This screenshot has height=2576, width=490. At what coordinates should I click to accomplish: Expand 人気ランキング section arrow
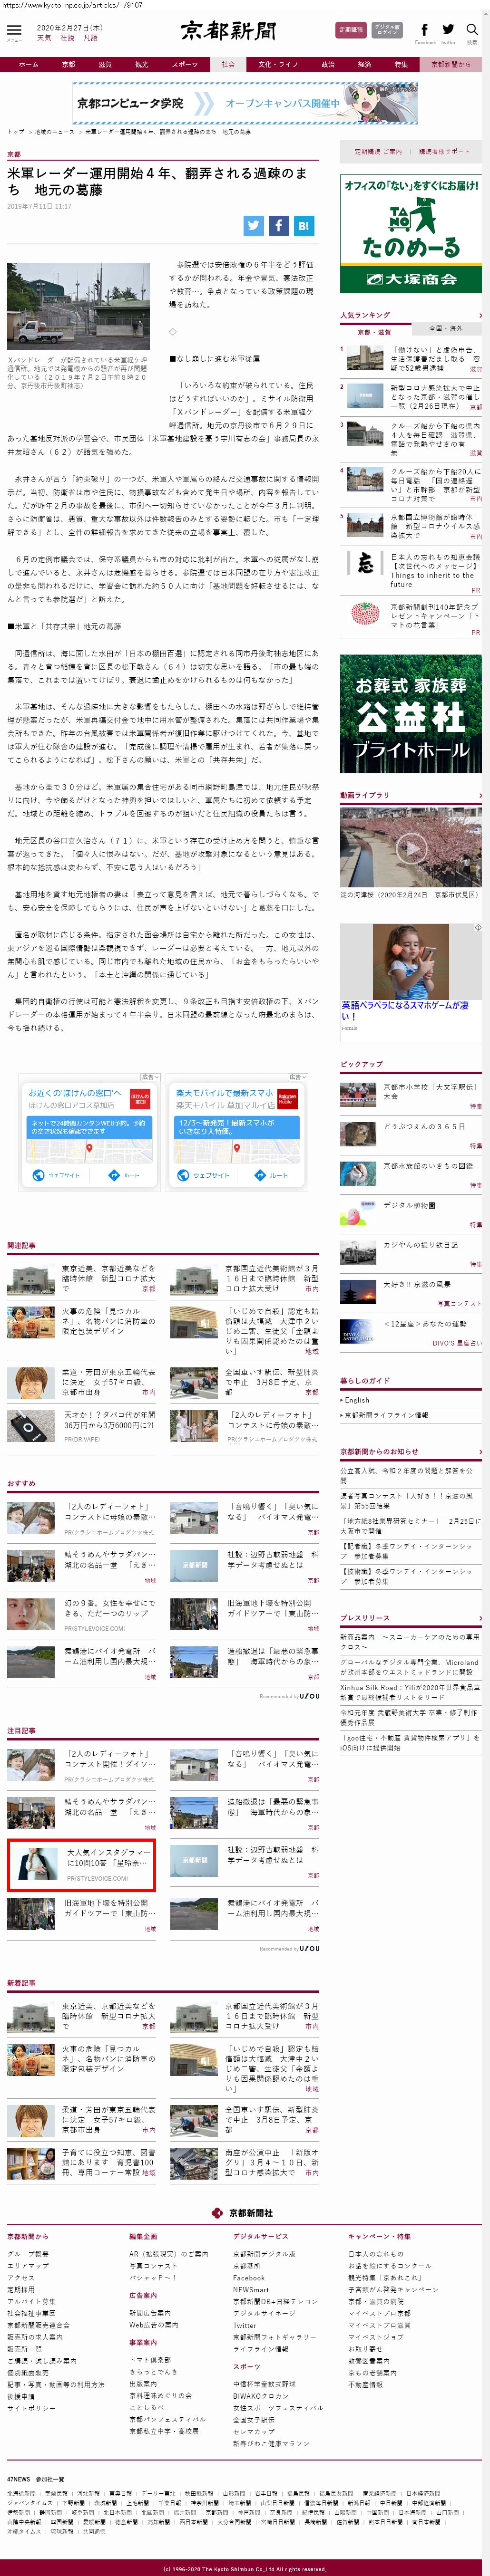point(479,315)
